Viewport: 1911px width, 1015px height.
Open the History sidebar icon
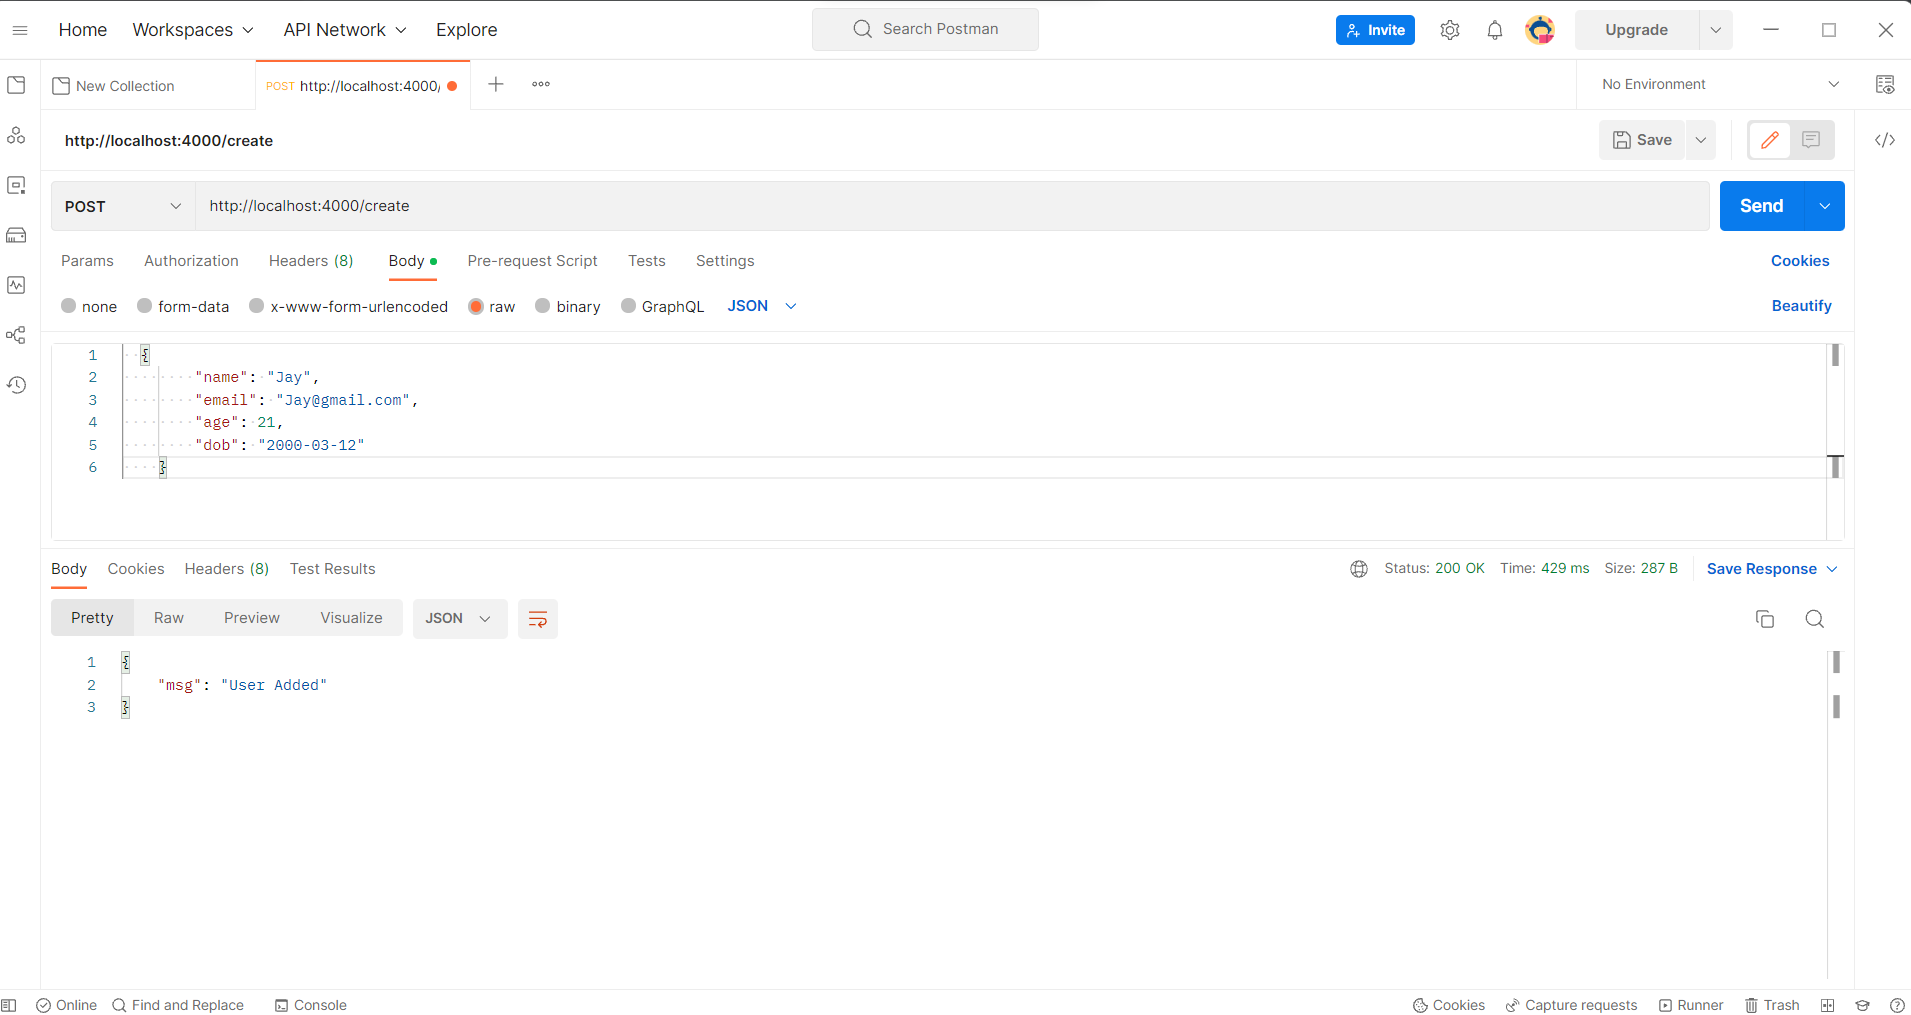pos(16,385)
